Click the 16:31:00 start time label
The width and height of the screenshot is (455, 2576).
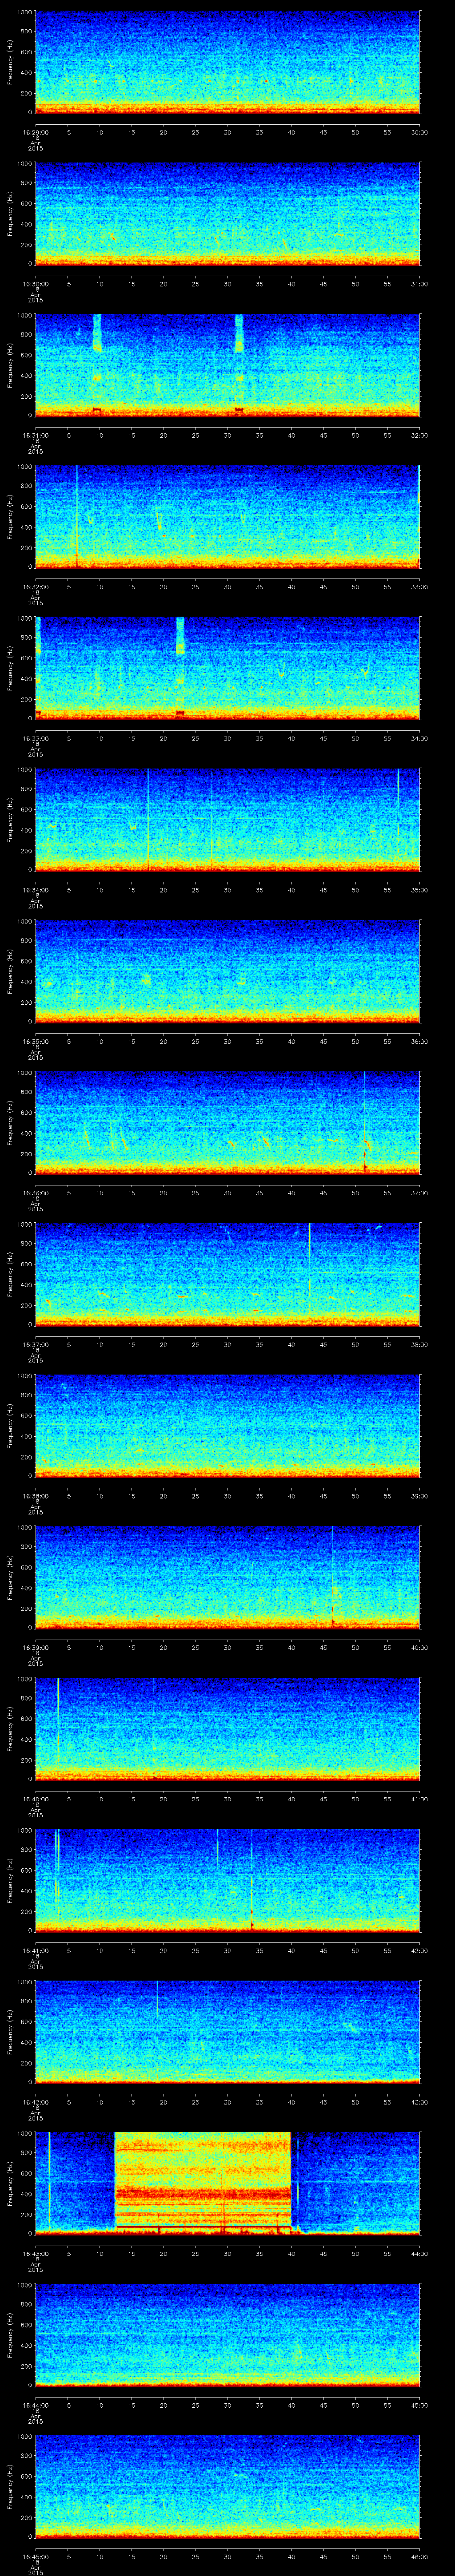click(35, 435)
